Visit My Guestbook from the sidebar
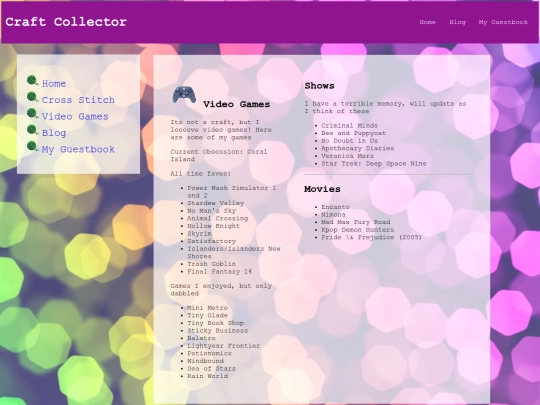The height and width of the screenshot is (405, 540). point(78,150)
